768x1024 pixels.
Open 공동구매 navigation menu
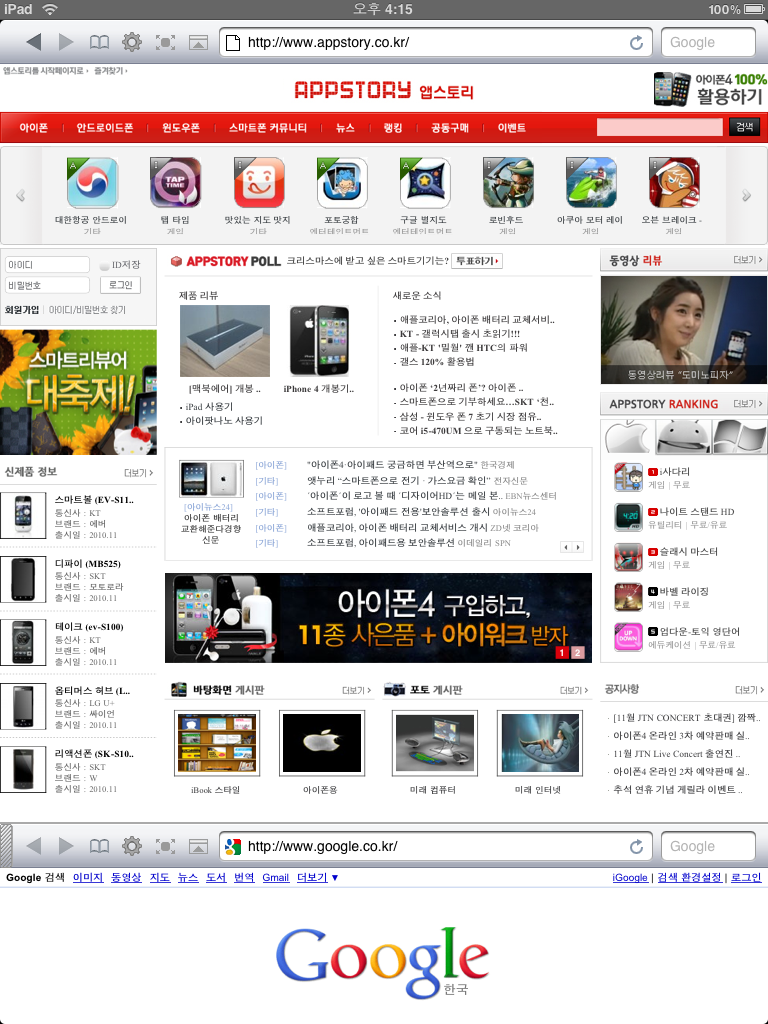(x=449, y=128)
